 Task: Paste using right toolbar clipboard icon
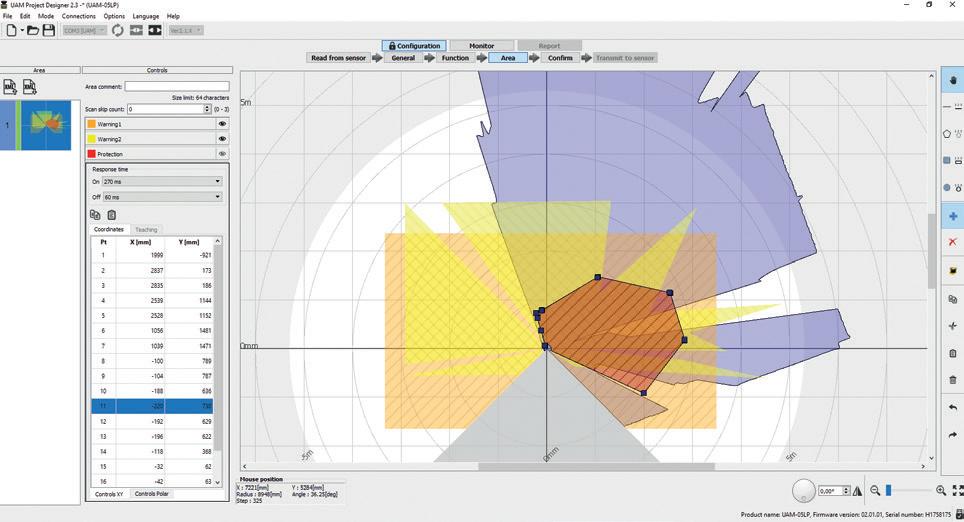click(x=953, y=354)
